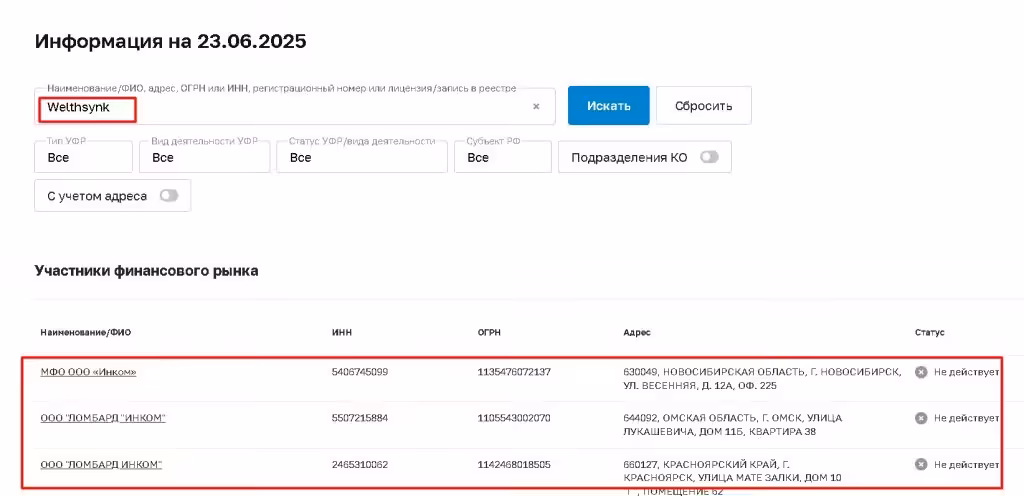Screen dimensions: 1024x496
Task: Click the Сбросить button
Action: tap(703, 106)
